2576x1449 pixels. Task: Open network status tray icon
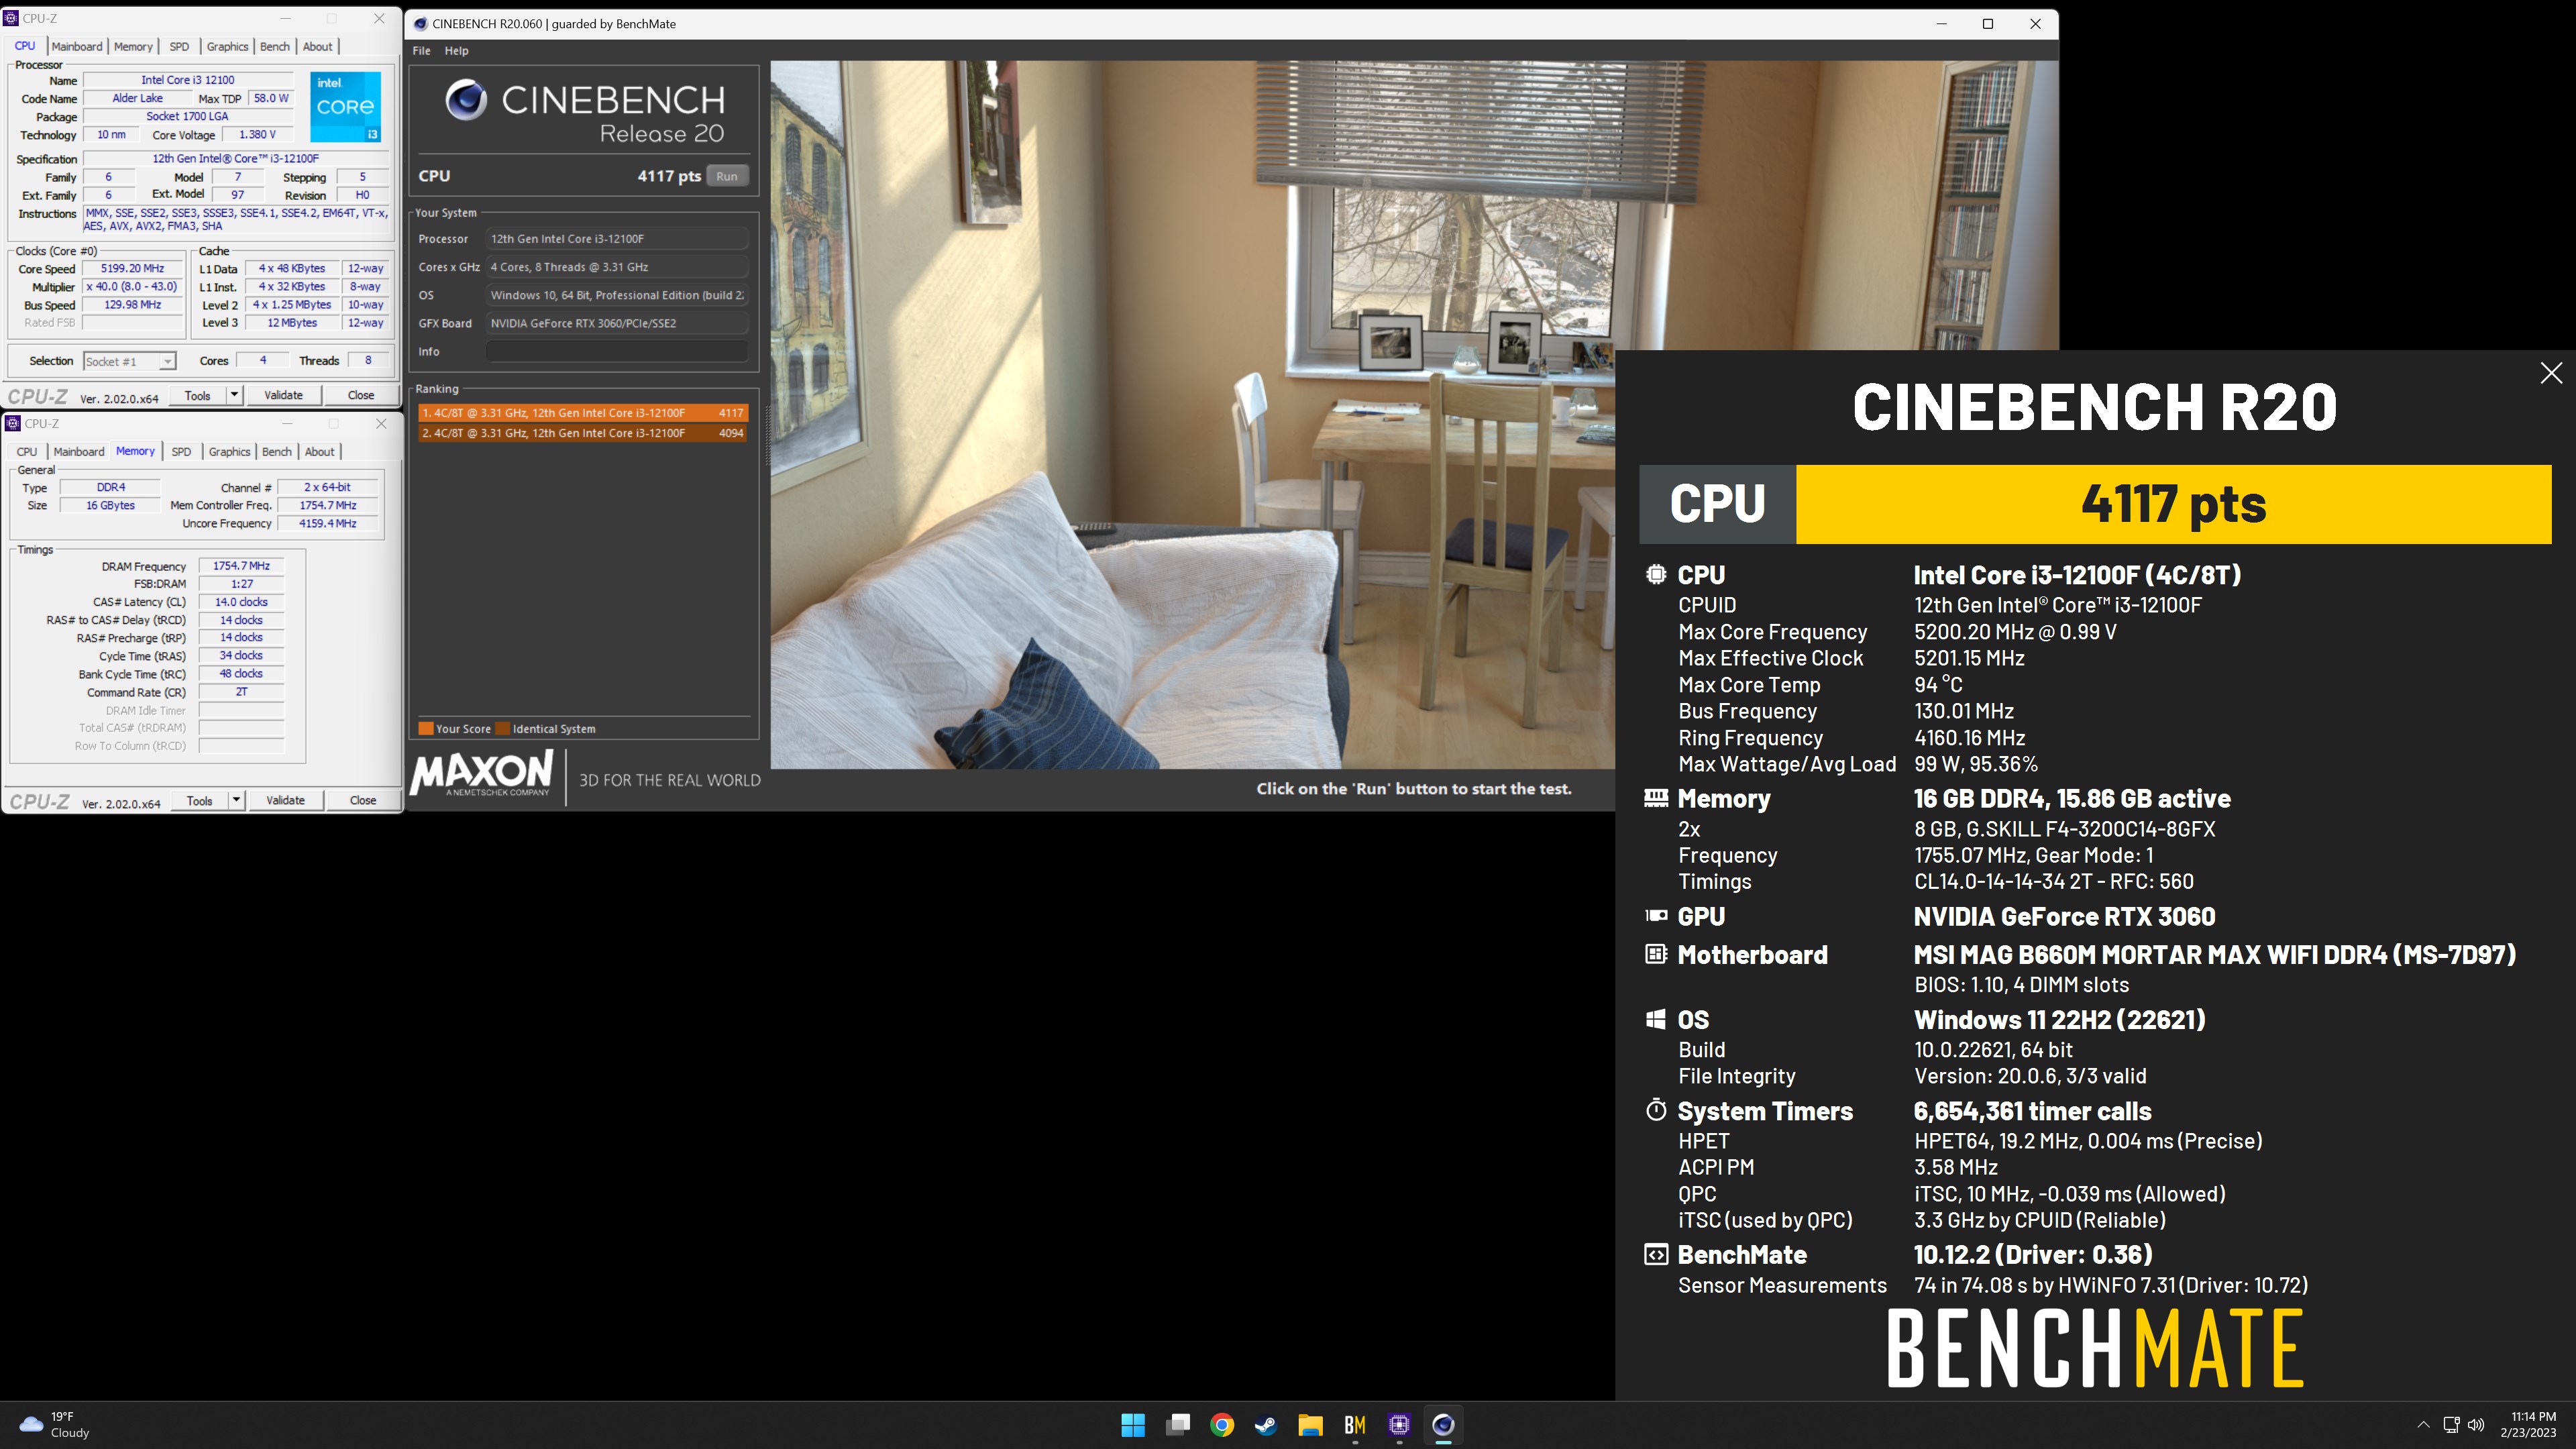click(x=2451, y=1425)
